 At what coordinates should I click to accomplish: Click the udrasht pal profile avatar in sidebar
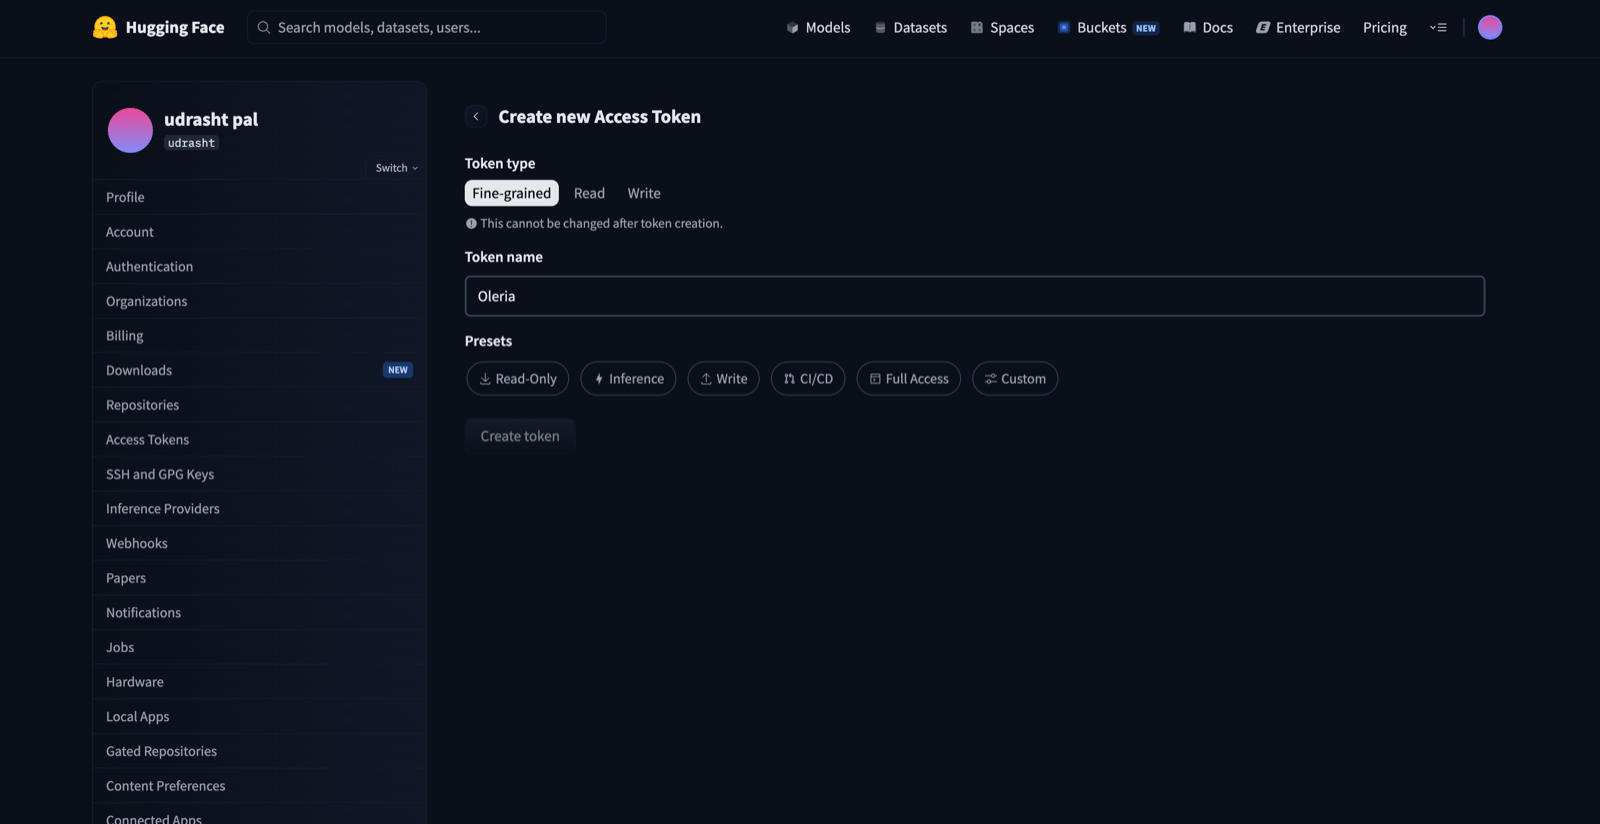click(x=130, y=130)
